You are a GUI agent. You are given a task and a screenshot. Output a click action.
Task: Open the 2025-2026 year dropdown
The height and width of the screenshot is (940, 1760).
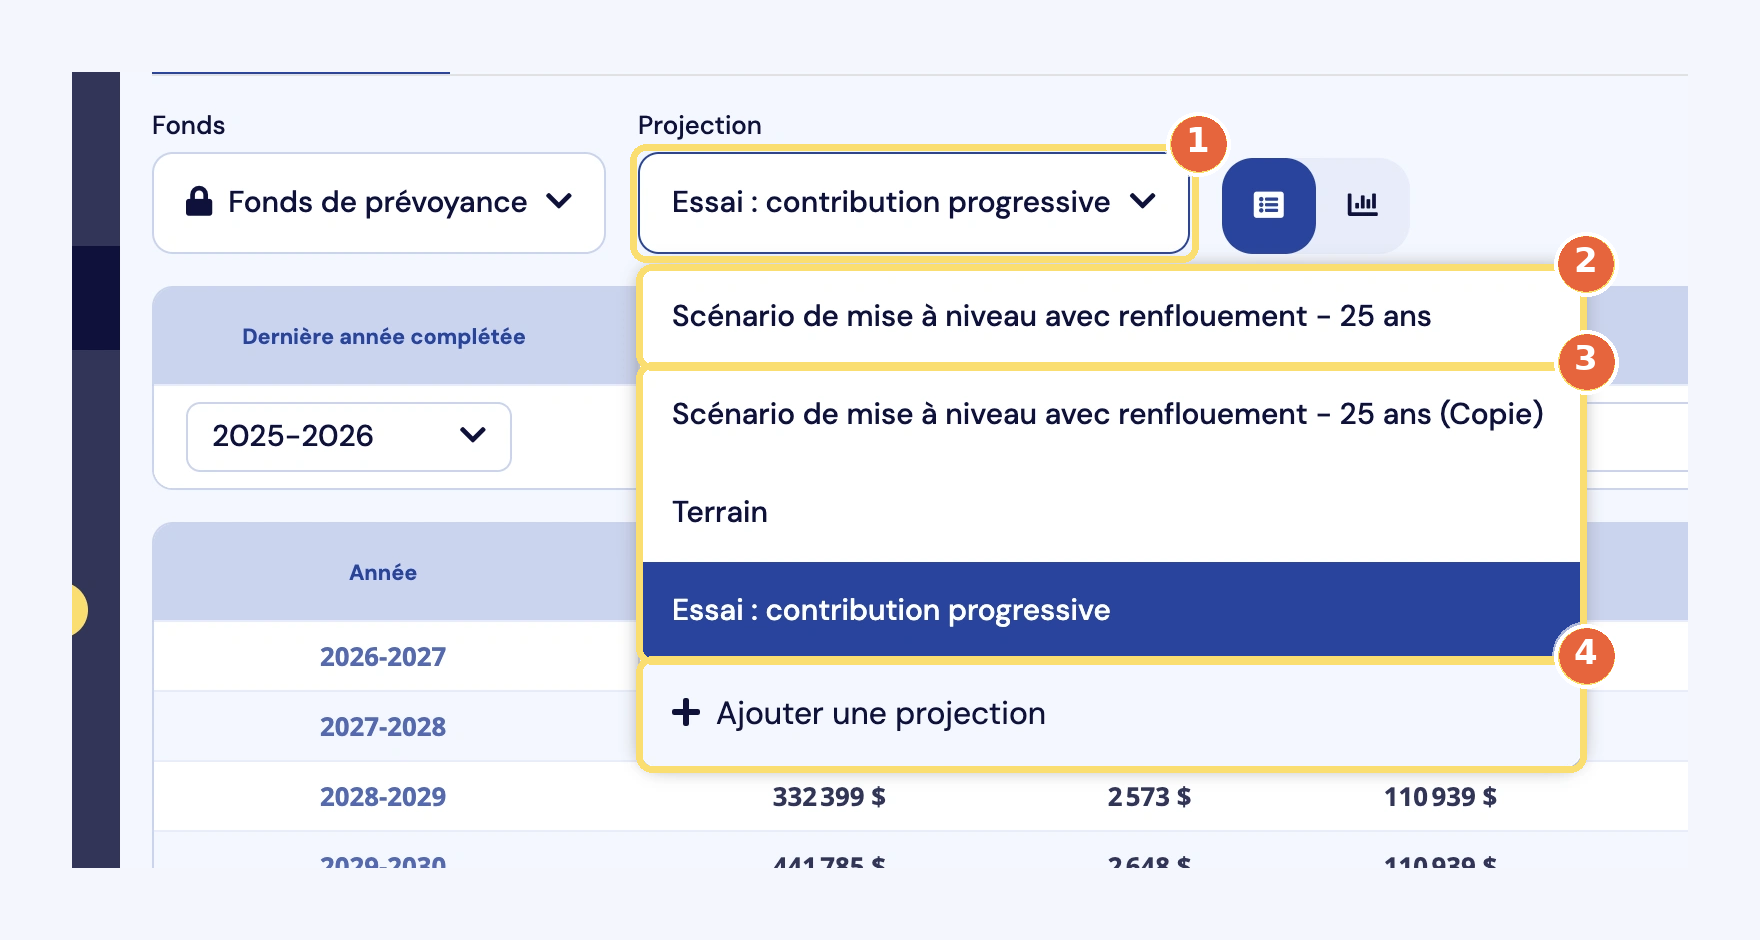[349, 437]
